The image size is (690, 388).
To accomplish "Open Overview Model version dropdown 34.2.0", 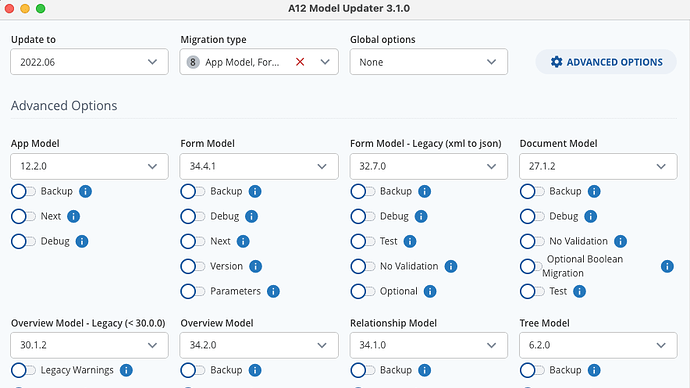I will pos(259,345).
